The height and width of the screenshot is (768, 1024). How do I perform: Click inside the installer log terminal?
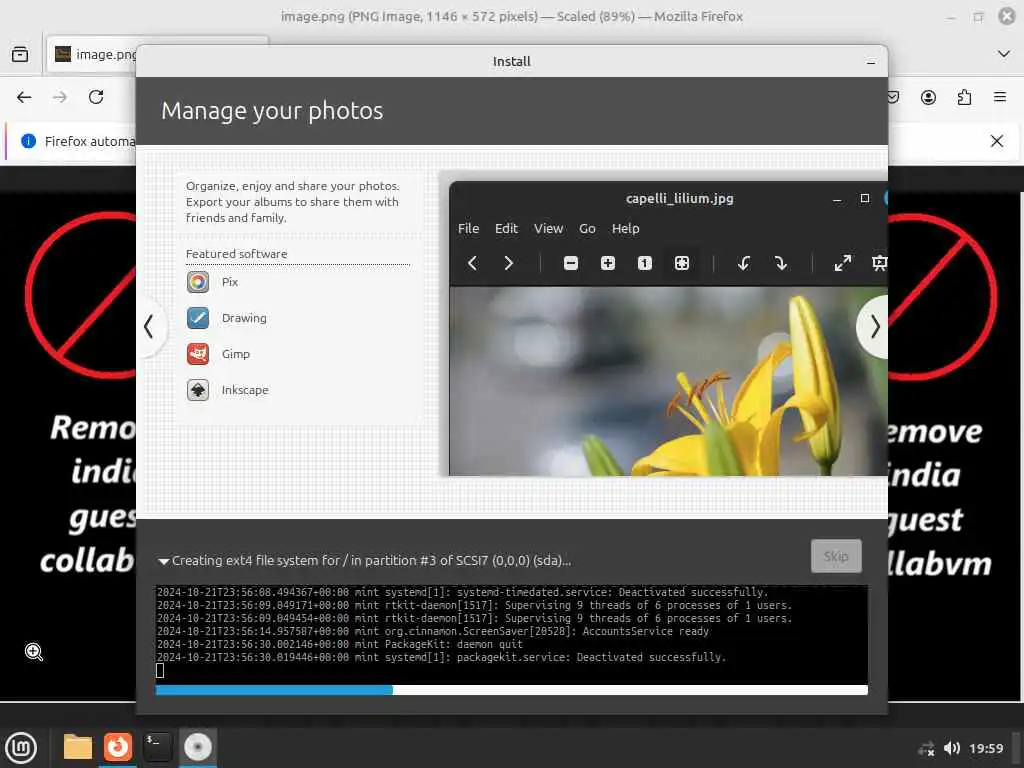click(x=511, y=633)
